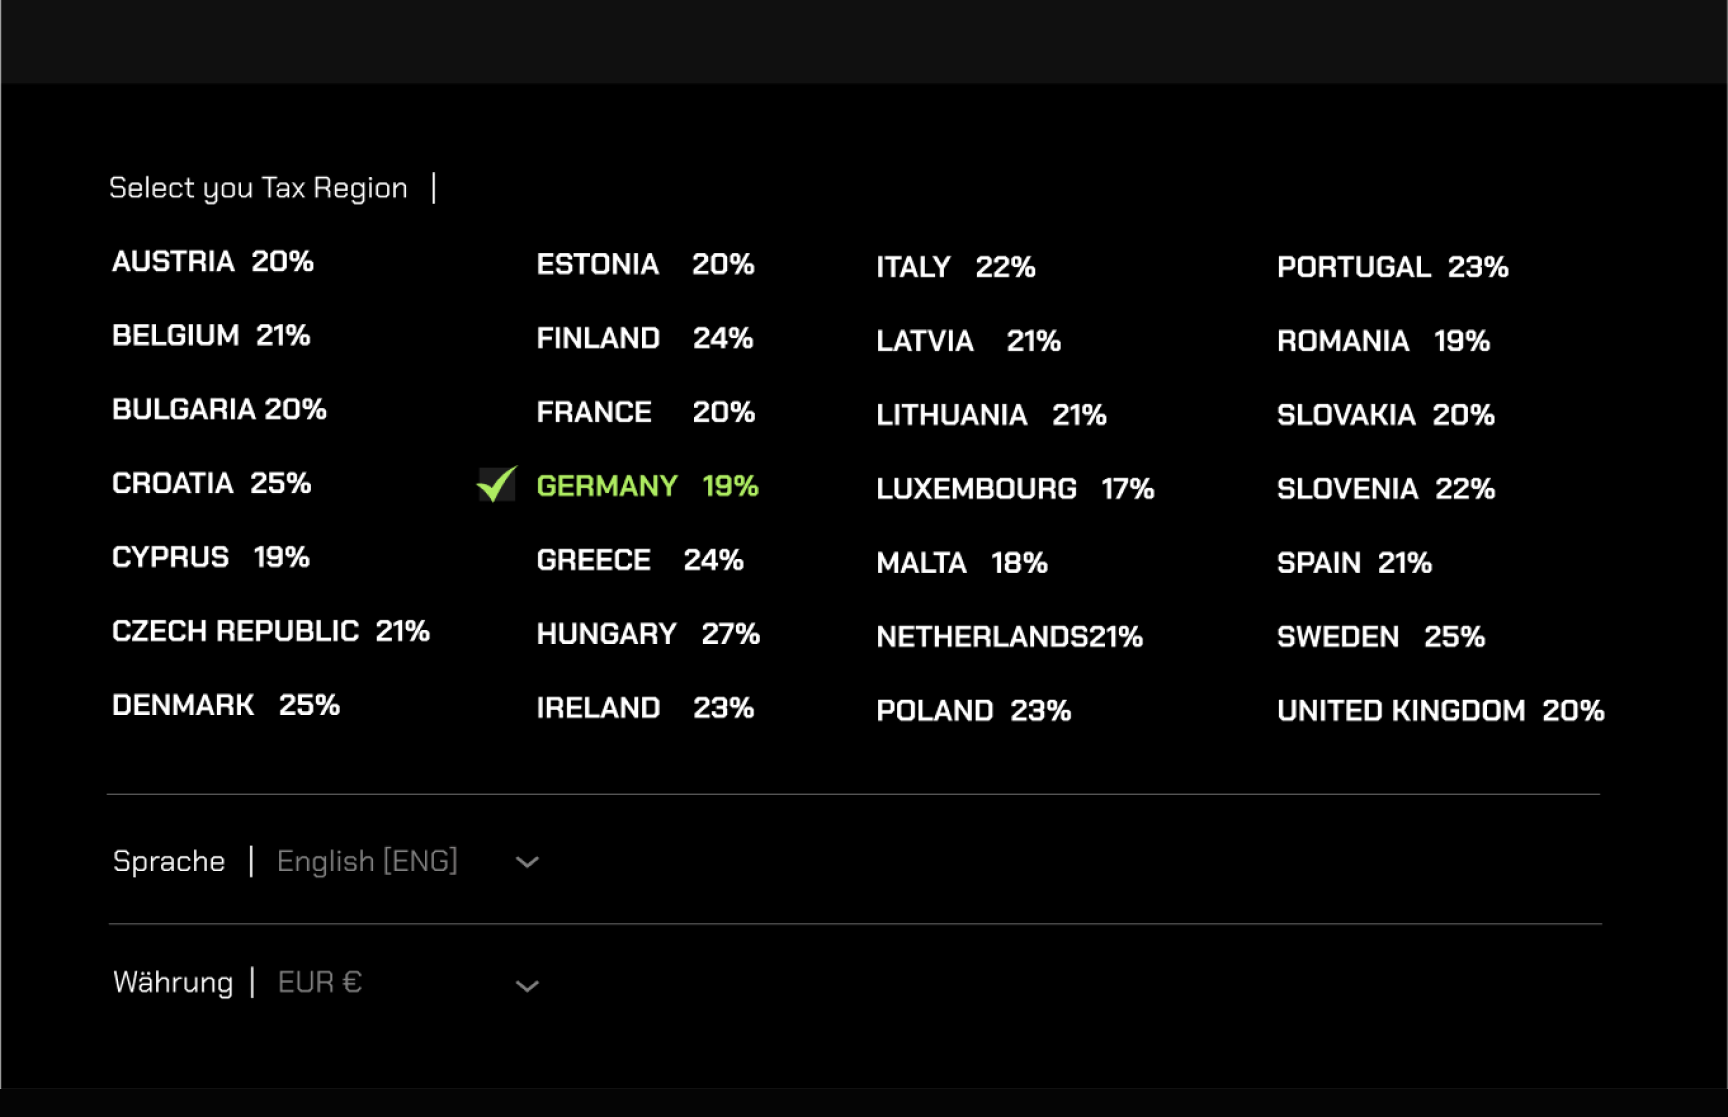Expand the Währung currency dropdown chevron
The image size is (1728, 1117).
(527, 986)
